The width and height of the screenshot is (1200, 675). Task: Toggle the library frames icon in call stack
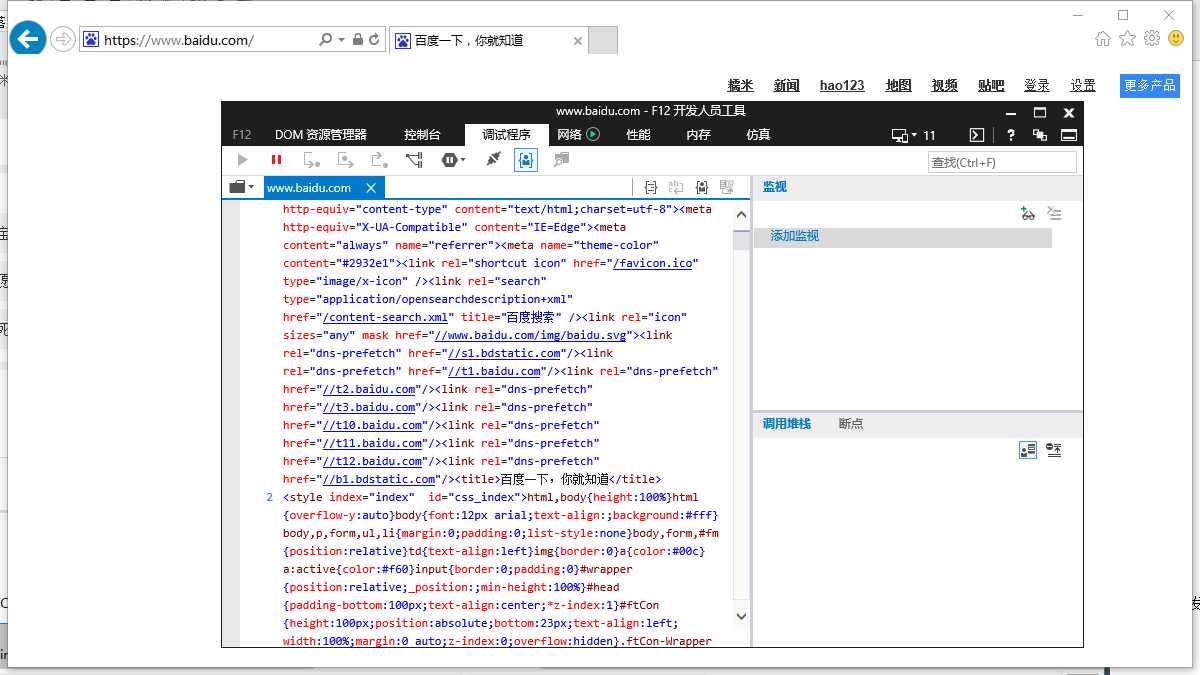point(1027,451)
